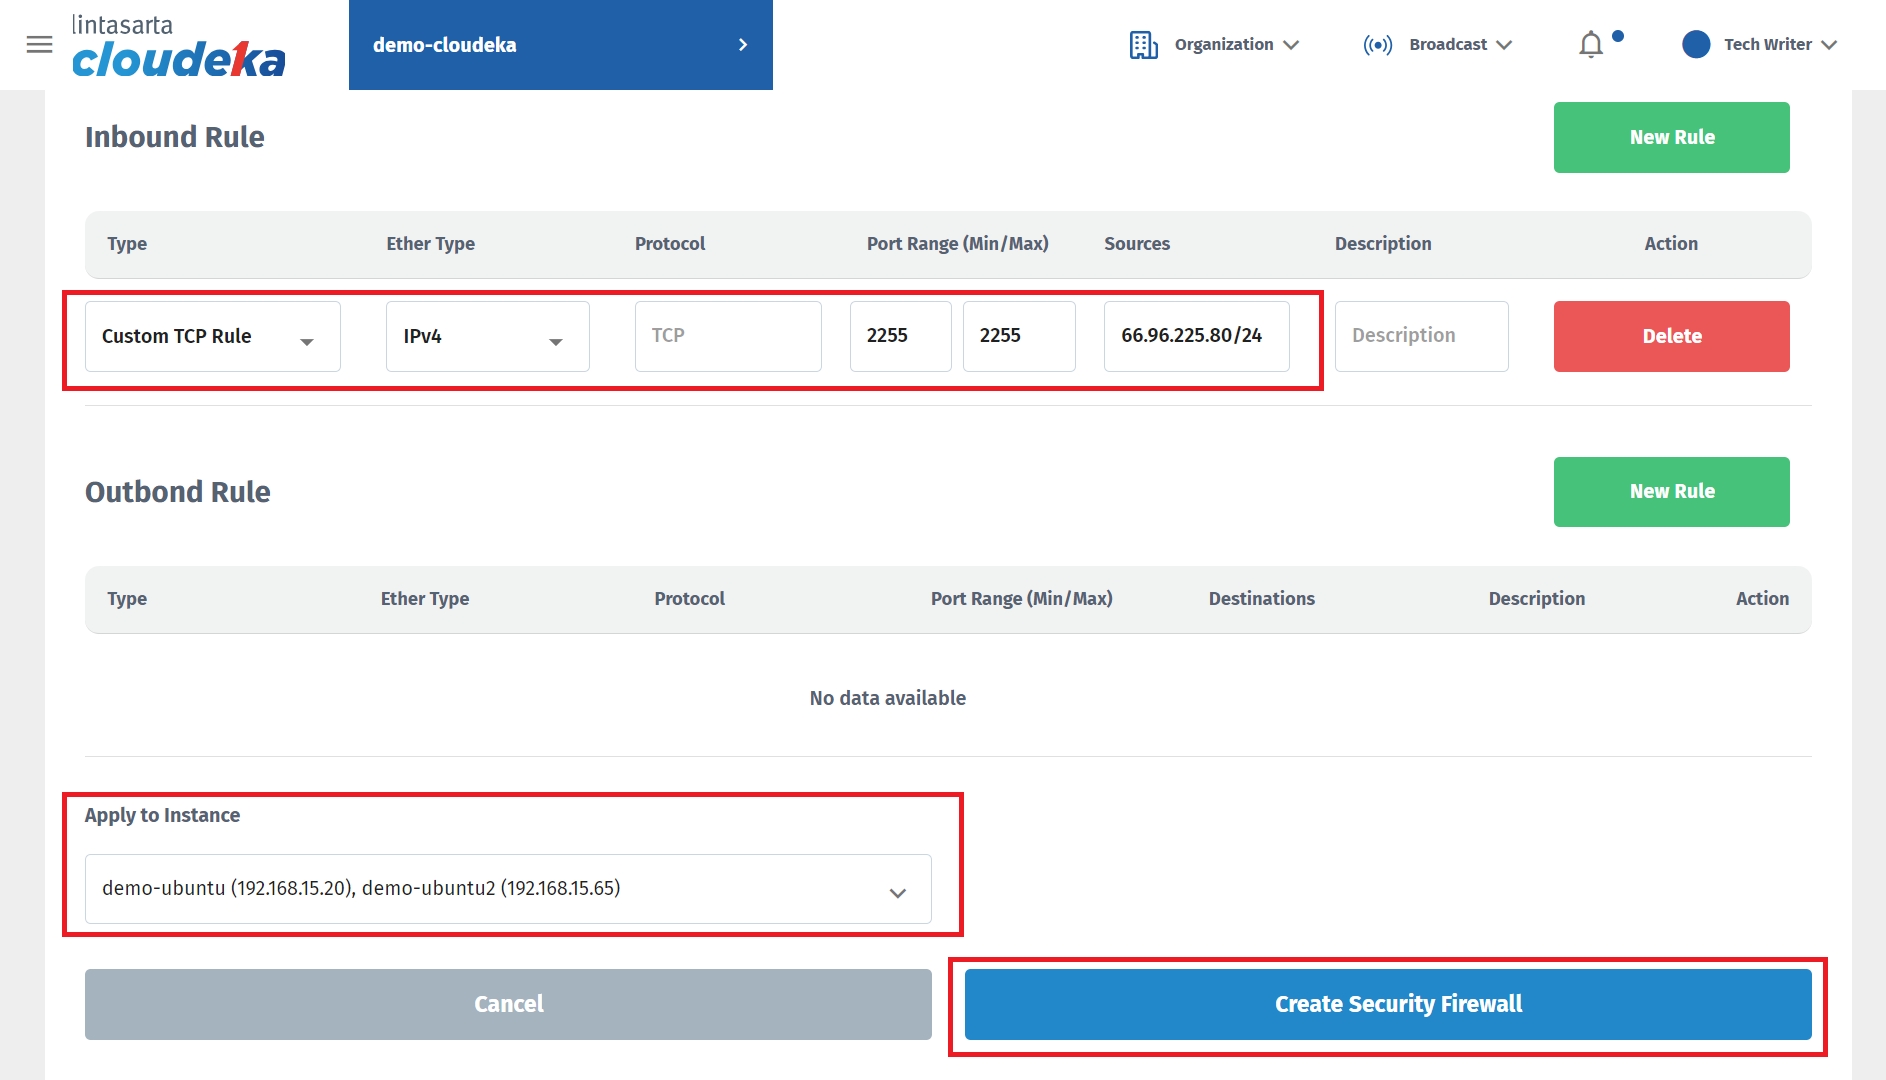Viewport: 1886px width, 1080px height.
Task: Click the Lintasarta Cloudeka logo
Action: [x=178, y=47]
